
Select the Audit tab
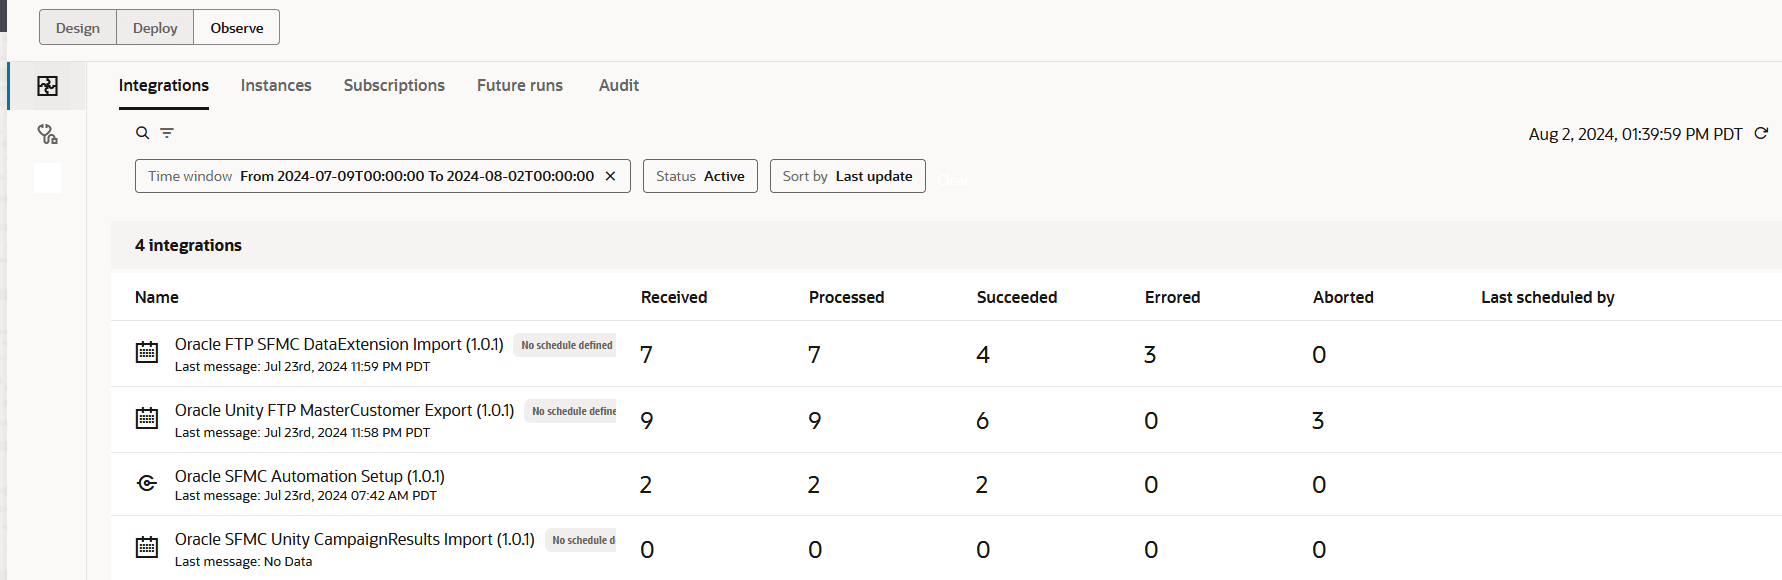tap(619, 86)
